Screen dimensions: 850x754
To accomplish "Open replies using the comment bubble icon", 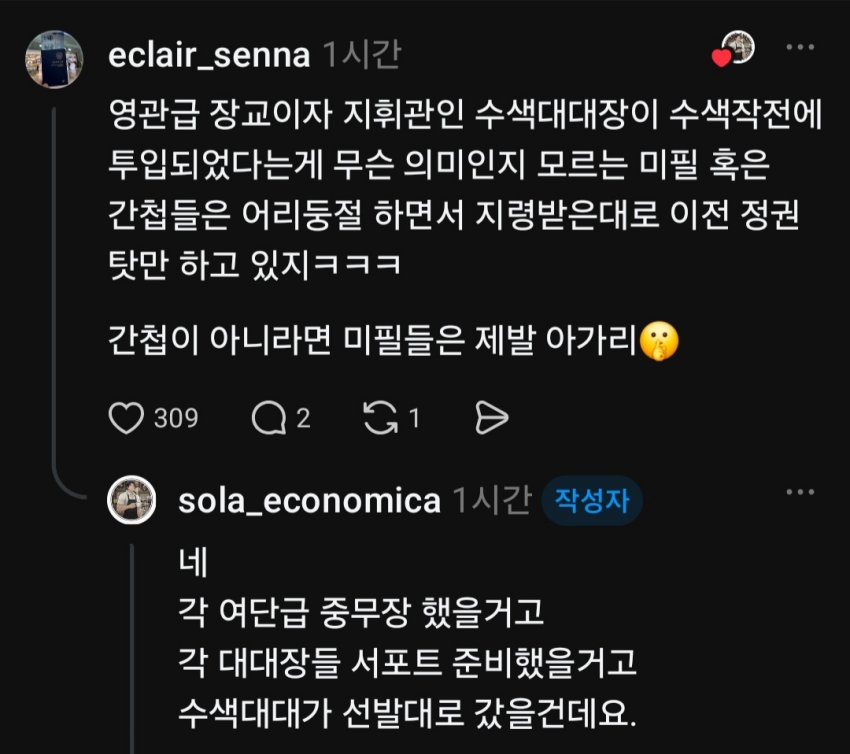I will (268, 418).
